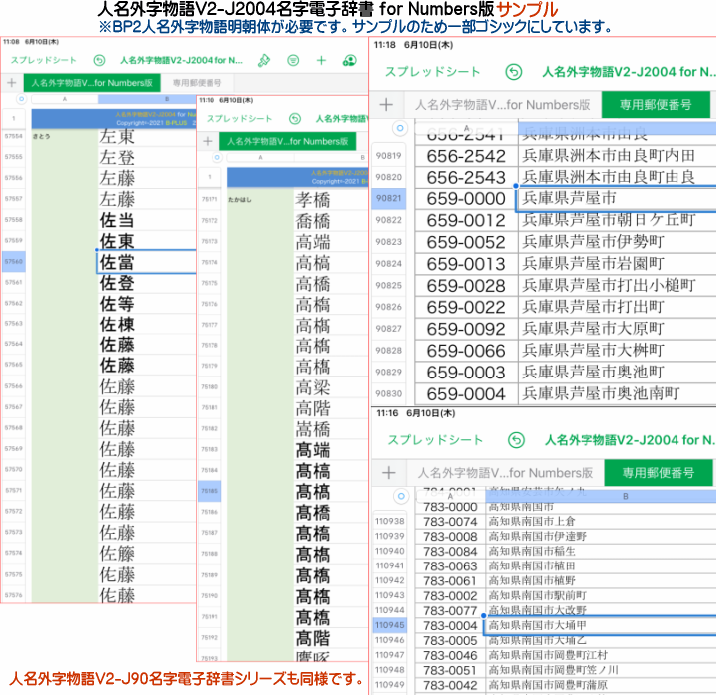This screenshot has width=716, height=695.
Task: Select the さとう reading cell
Action: point(64,136)
